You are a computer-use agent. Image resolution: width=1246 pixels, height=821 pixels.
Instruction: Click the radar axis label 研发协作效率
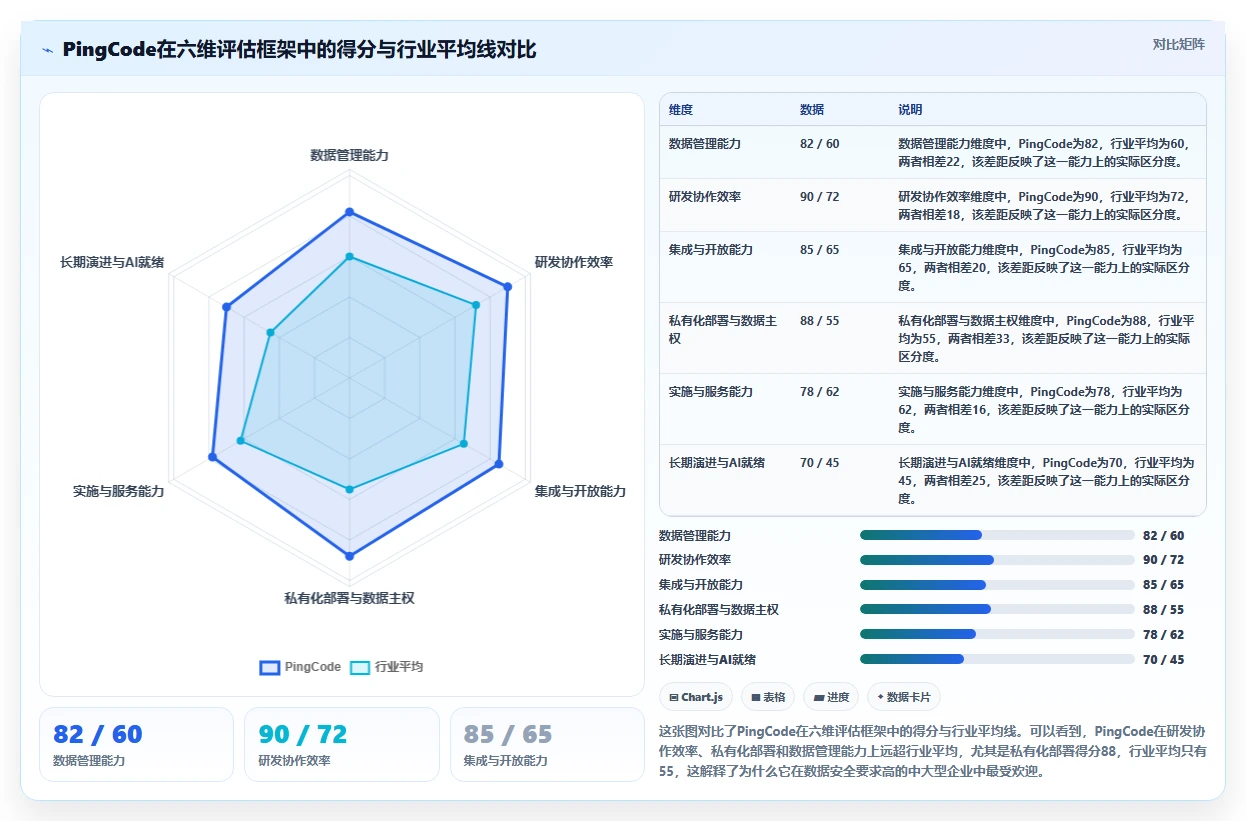click(574, 262)
